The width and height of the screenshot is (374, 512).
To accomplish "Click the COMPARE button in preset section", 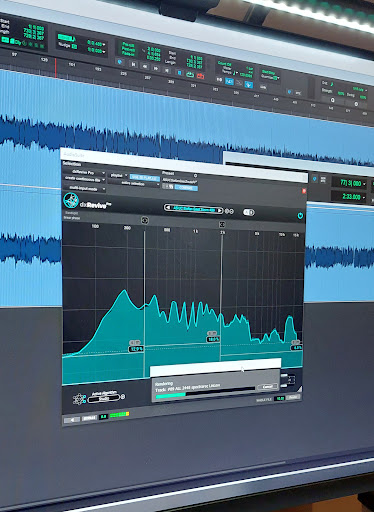I will 186,188.
